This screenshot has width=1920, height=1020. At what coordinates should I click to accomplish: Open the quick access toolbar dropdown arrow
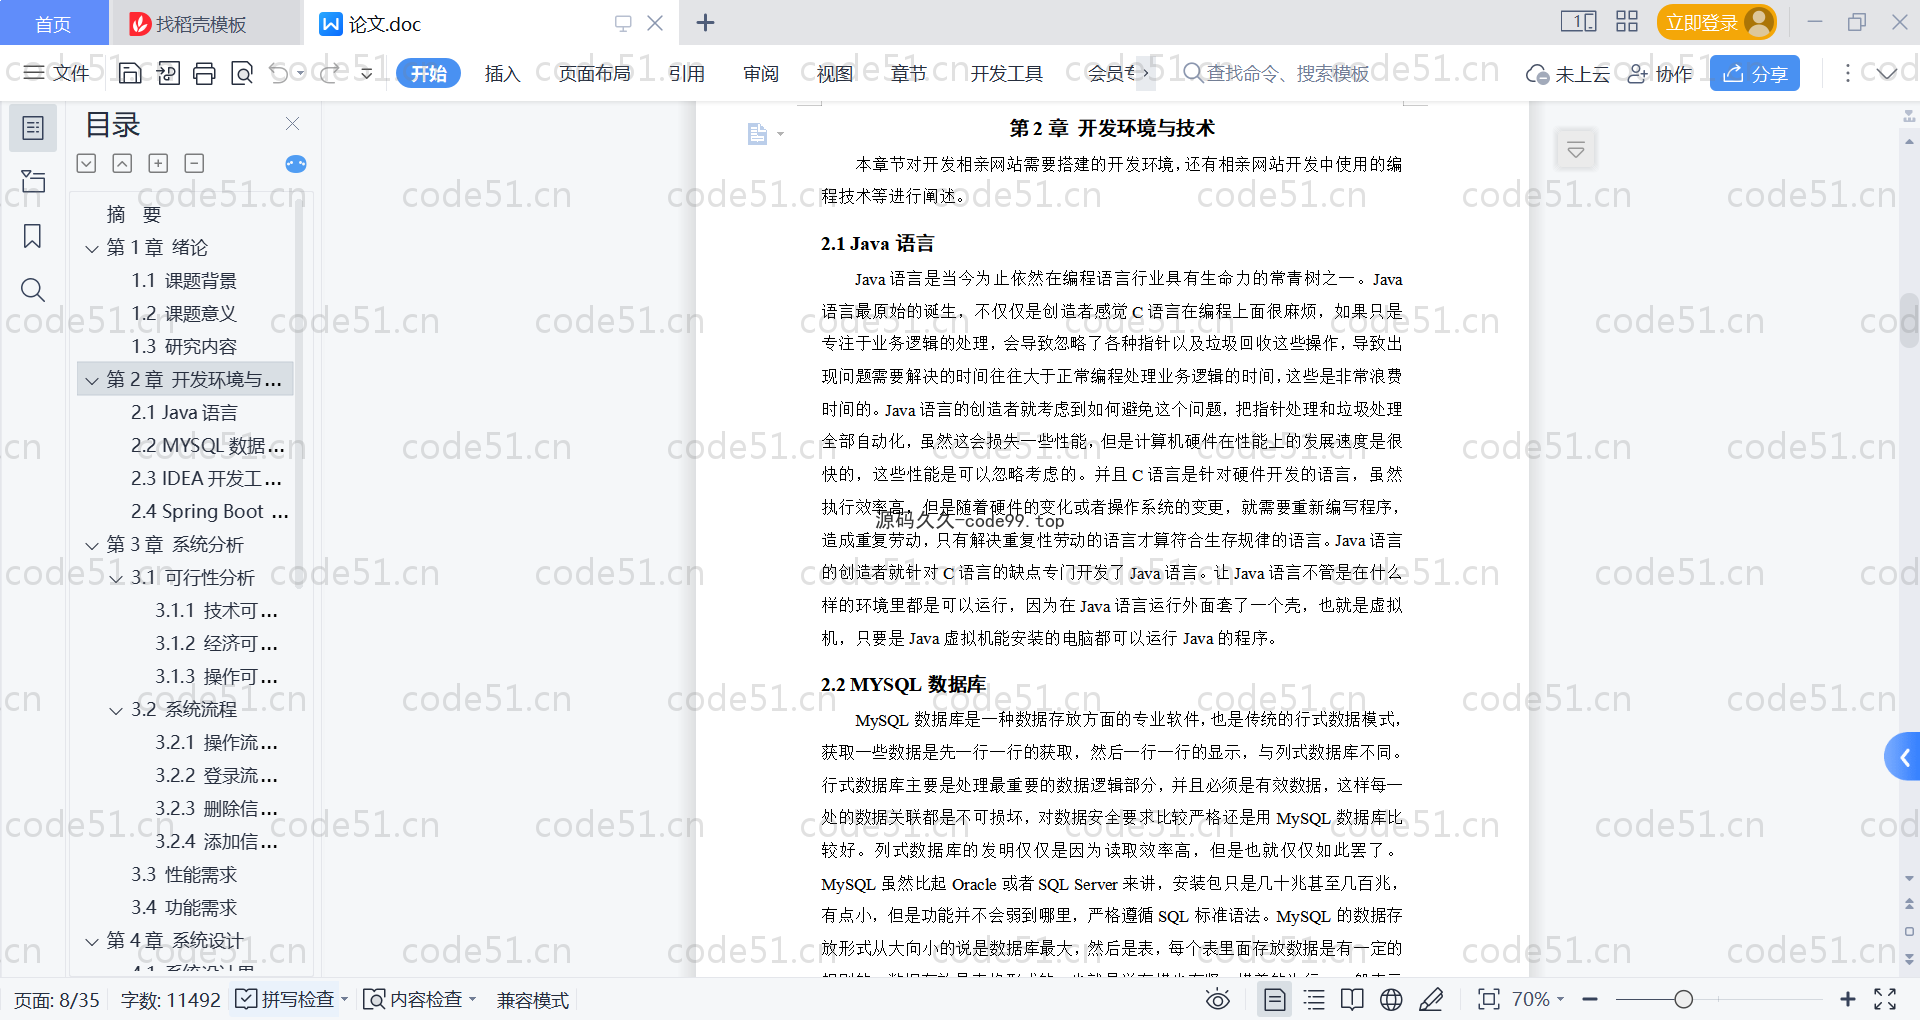[x=366, y=73]
